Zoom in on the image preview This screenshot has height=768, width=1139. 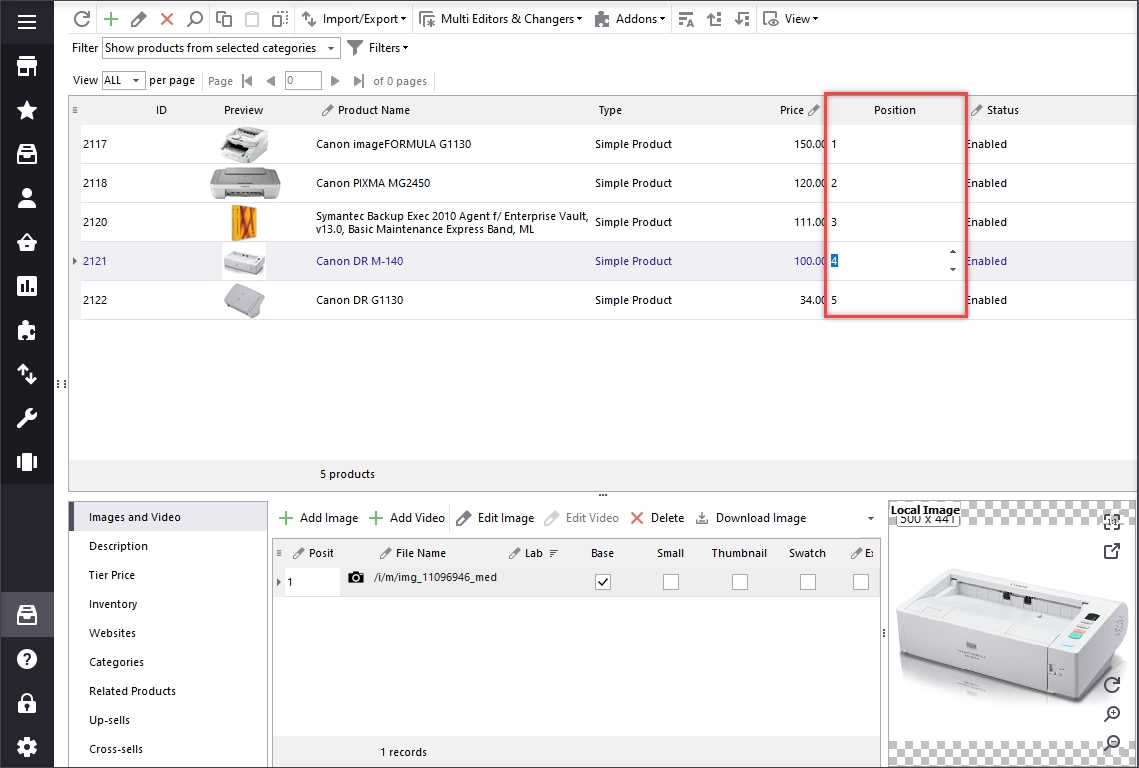(x=1111, y=714)
